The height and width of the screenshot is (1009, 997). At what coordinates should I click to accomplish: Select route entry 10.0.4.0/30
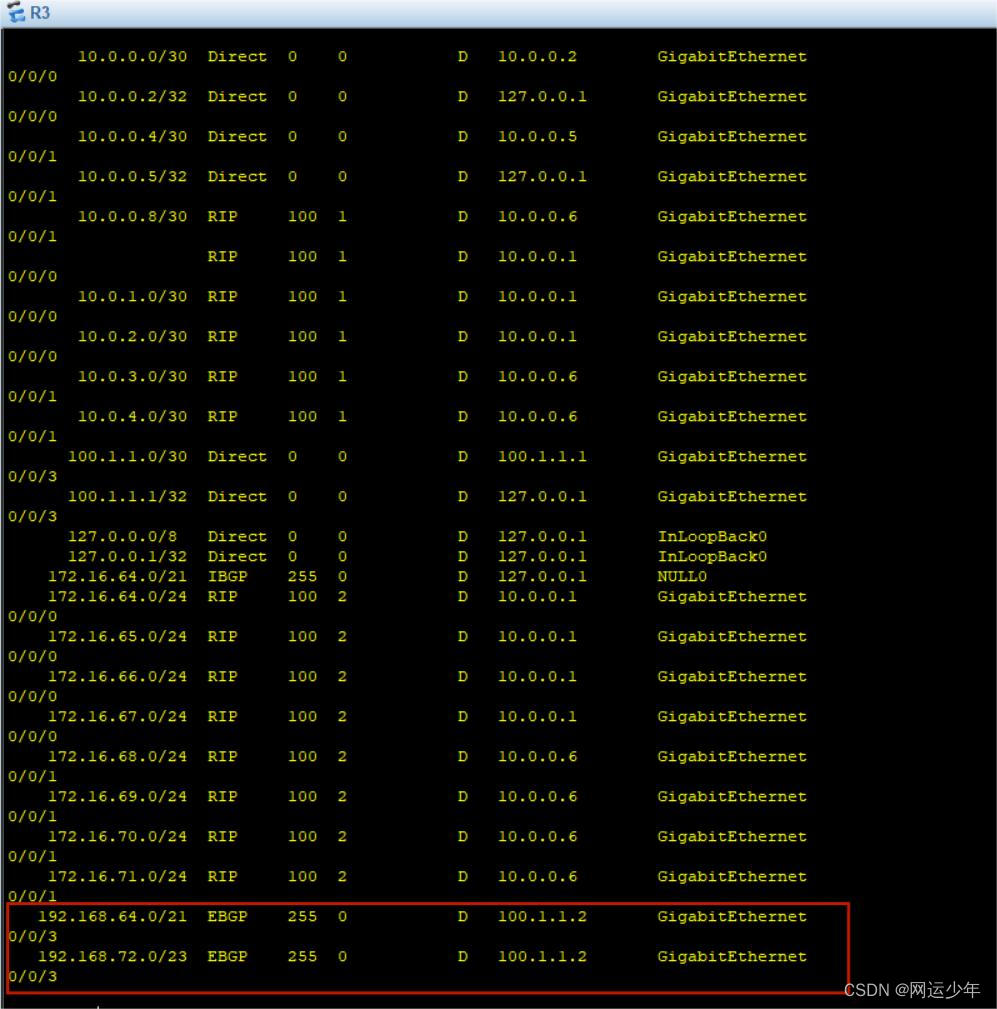(x=133, y=416)
